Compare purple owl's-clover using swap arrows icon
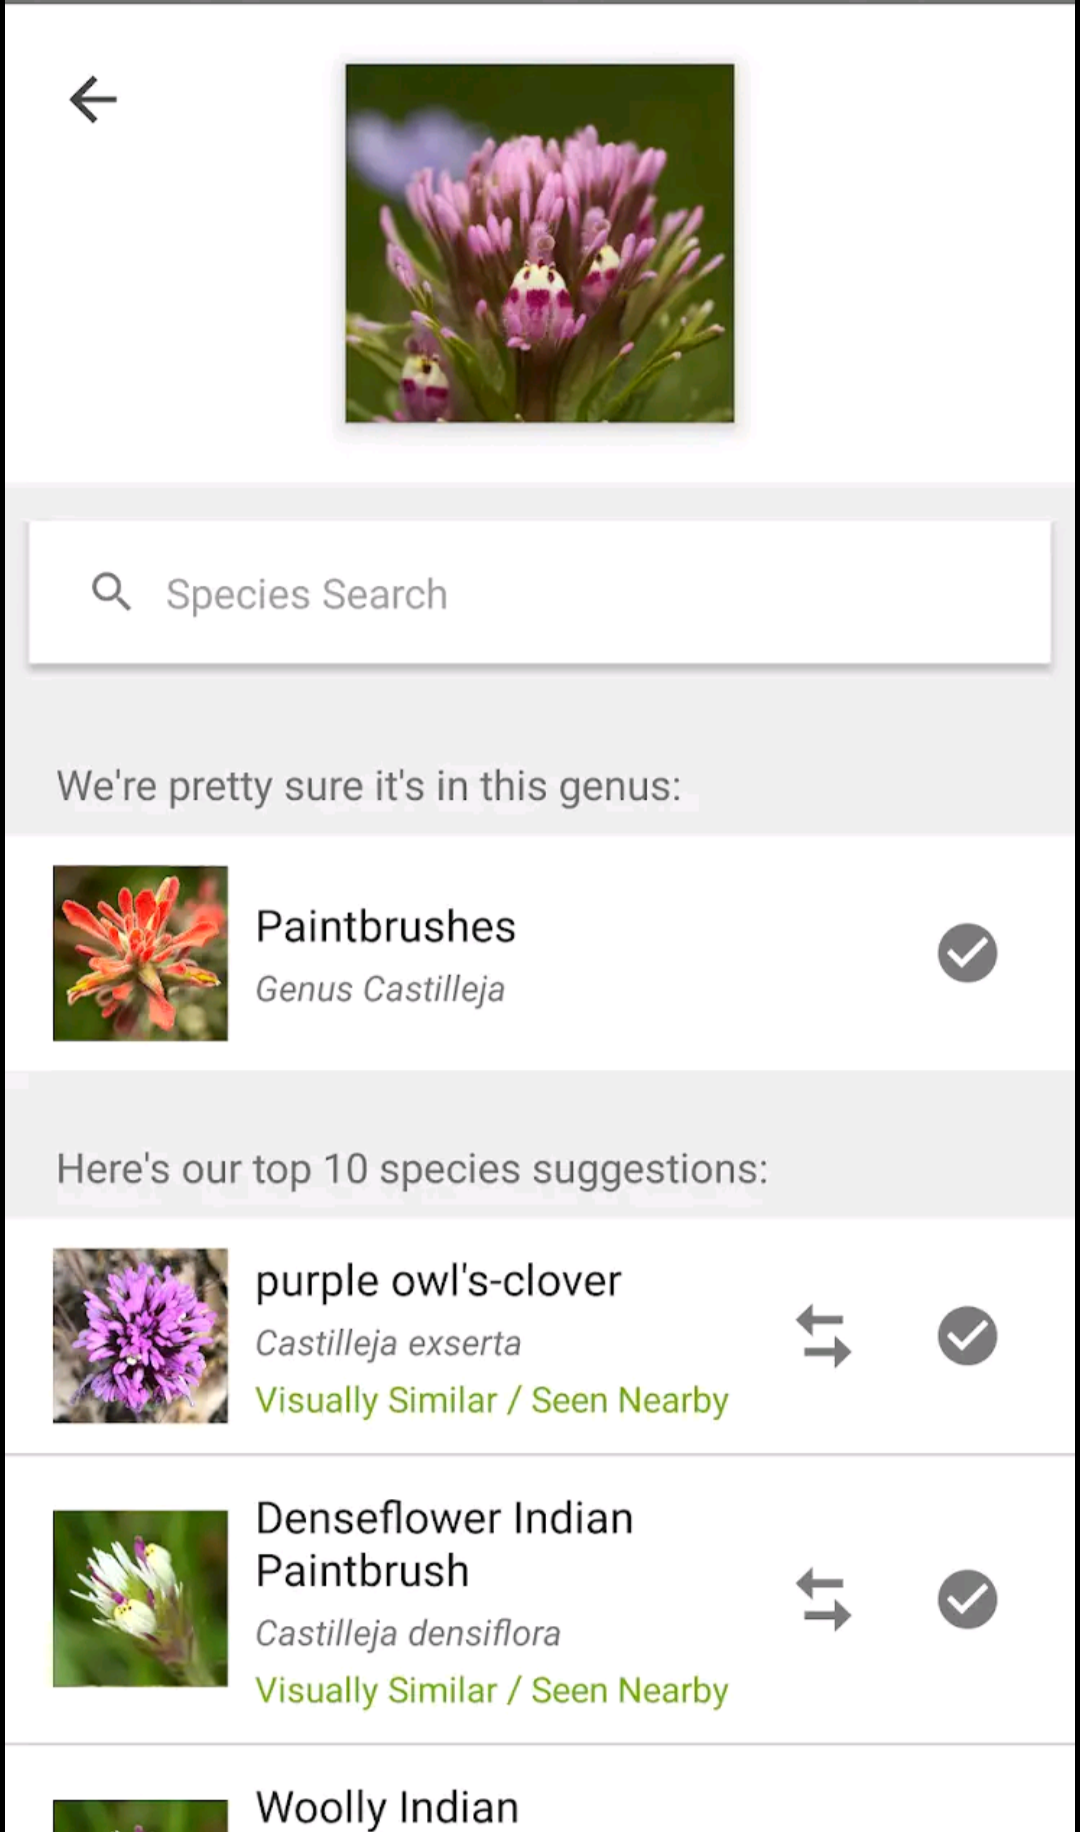The width and height of the screenshot is (1080, 1832). (x=823, y=1336)
